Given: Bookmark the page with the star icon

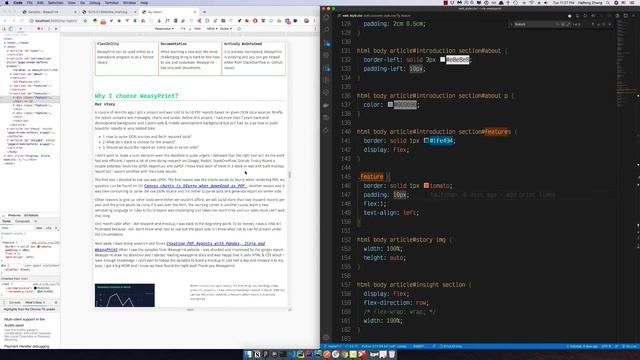Looking at the screenshot, I should [x=85, y=20].
